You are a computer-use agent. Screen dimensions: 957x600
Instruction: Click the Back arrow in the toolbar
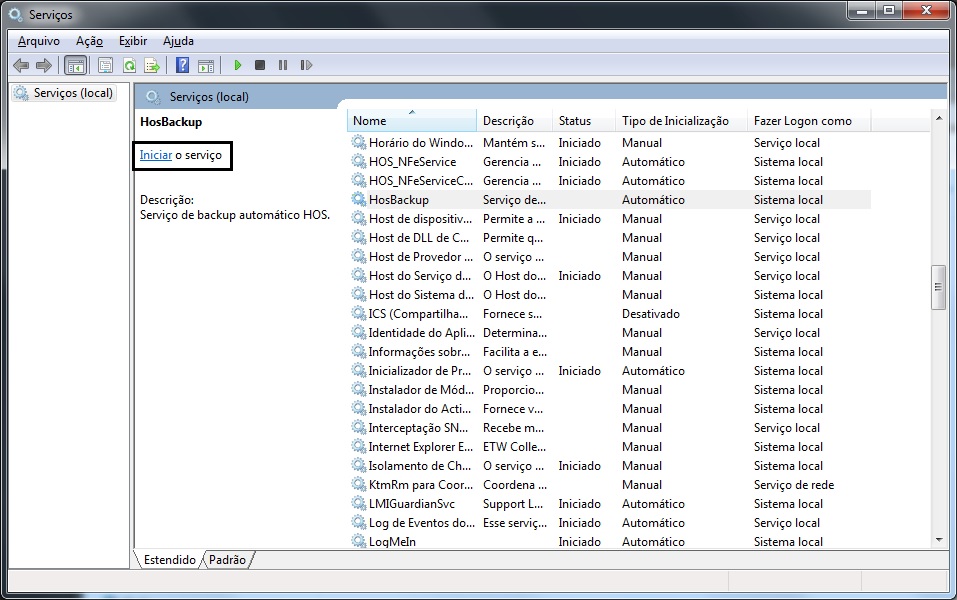[21, 66]
